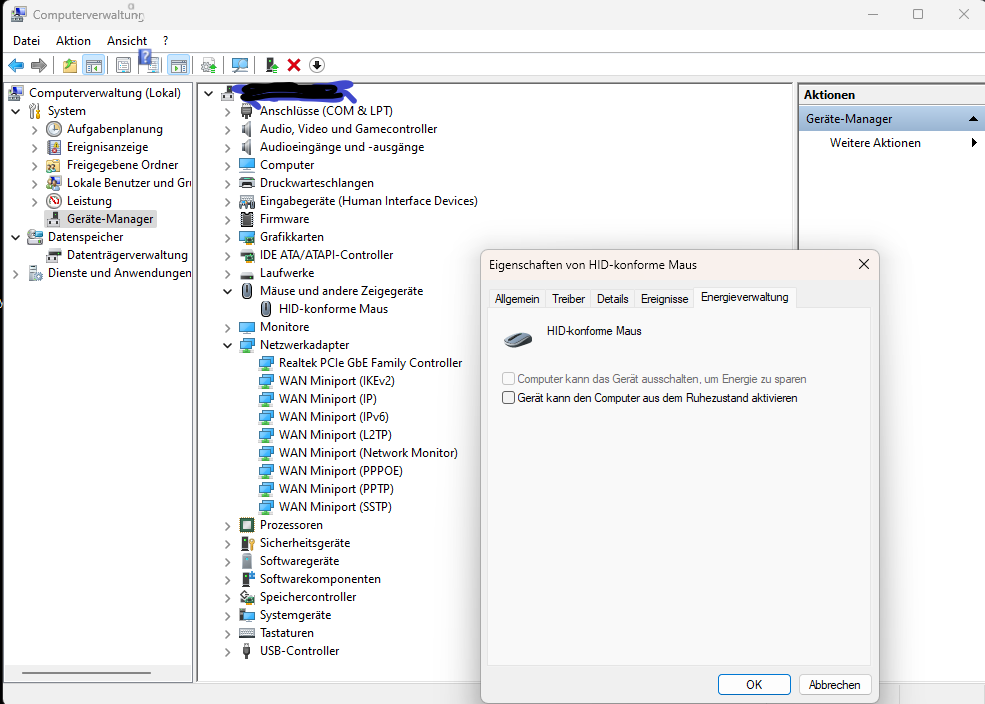Click the Ereignisanzeige icon in left pane
The image size is (985, 704).
[54, 148]
